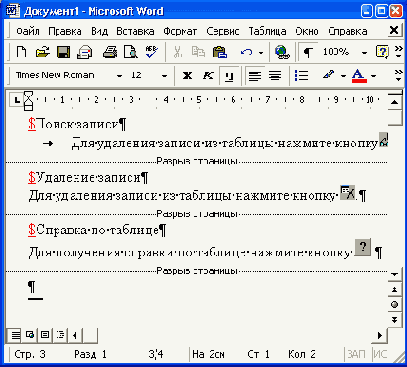This screenshot has width=407, height=367.
Task: Toggle underline formatting Ч
Action: [x=229, y=76]
